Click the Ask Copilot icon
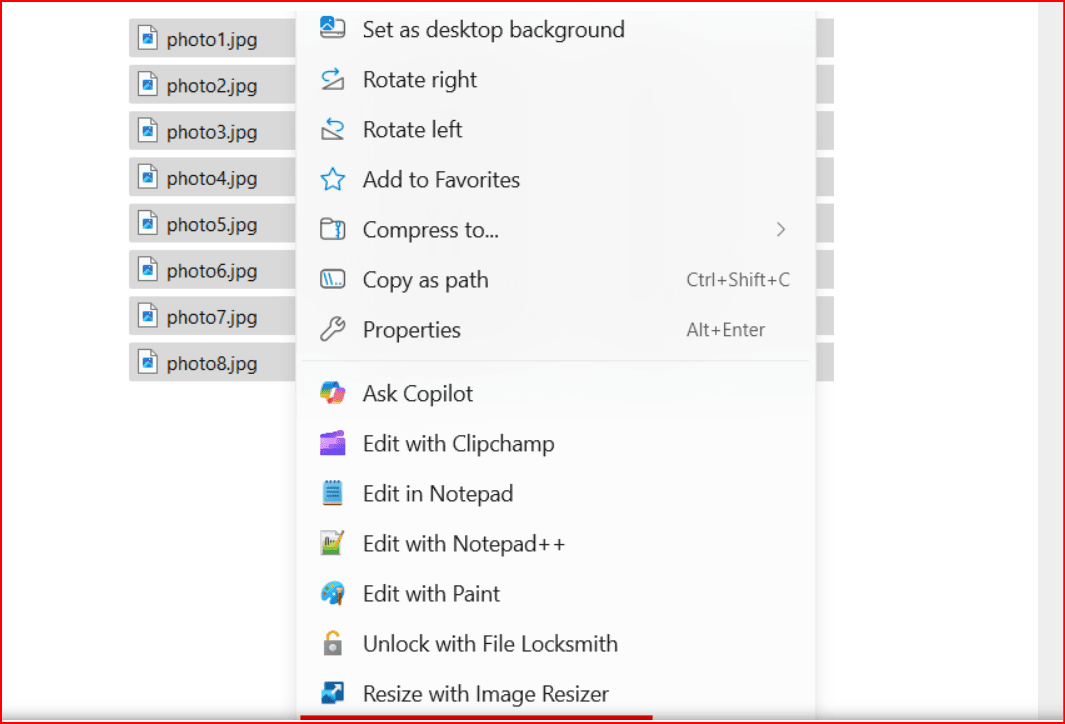Image resolution: width=1065 pixels, height=724 pixels. (332, 394)
